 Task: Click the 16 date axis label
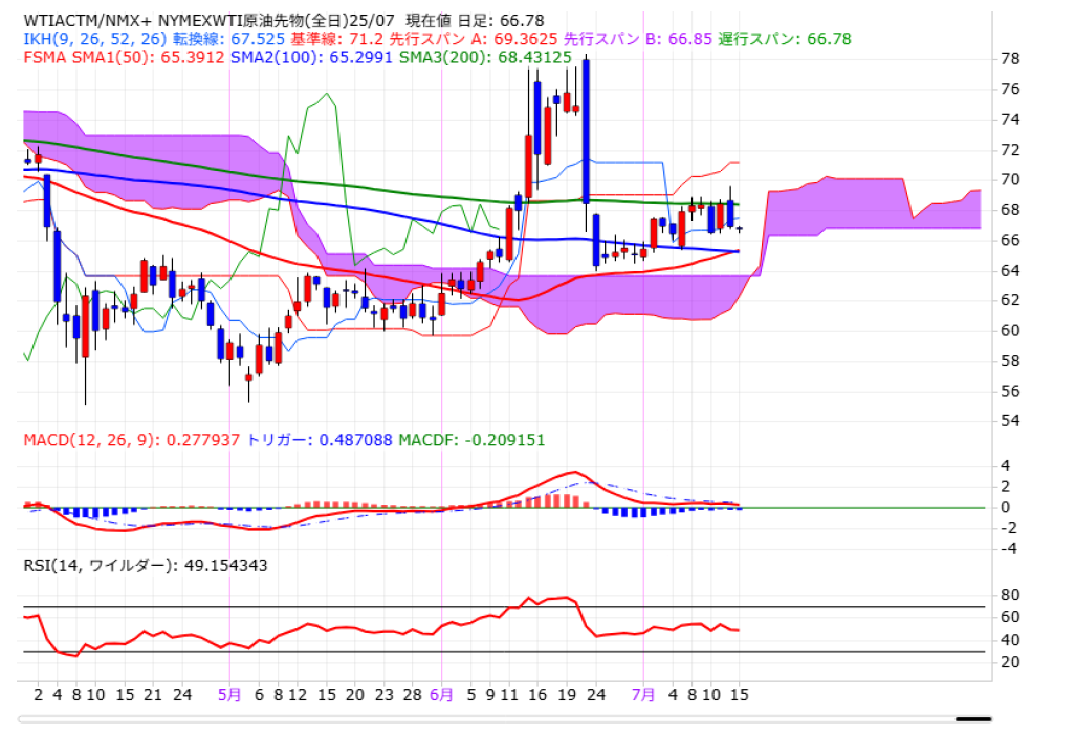(537, 695)
